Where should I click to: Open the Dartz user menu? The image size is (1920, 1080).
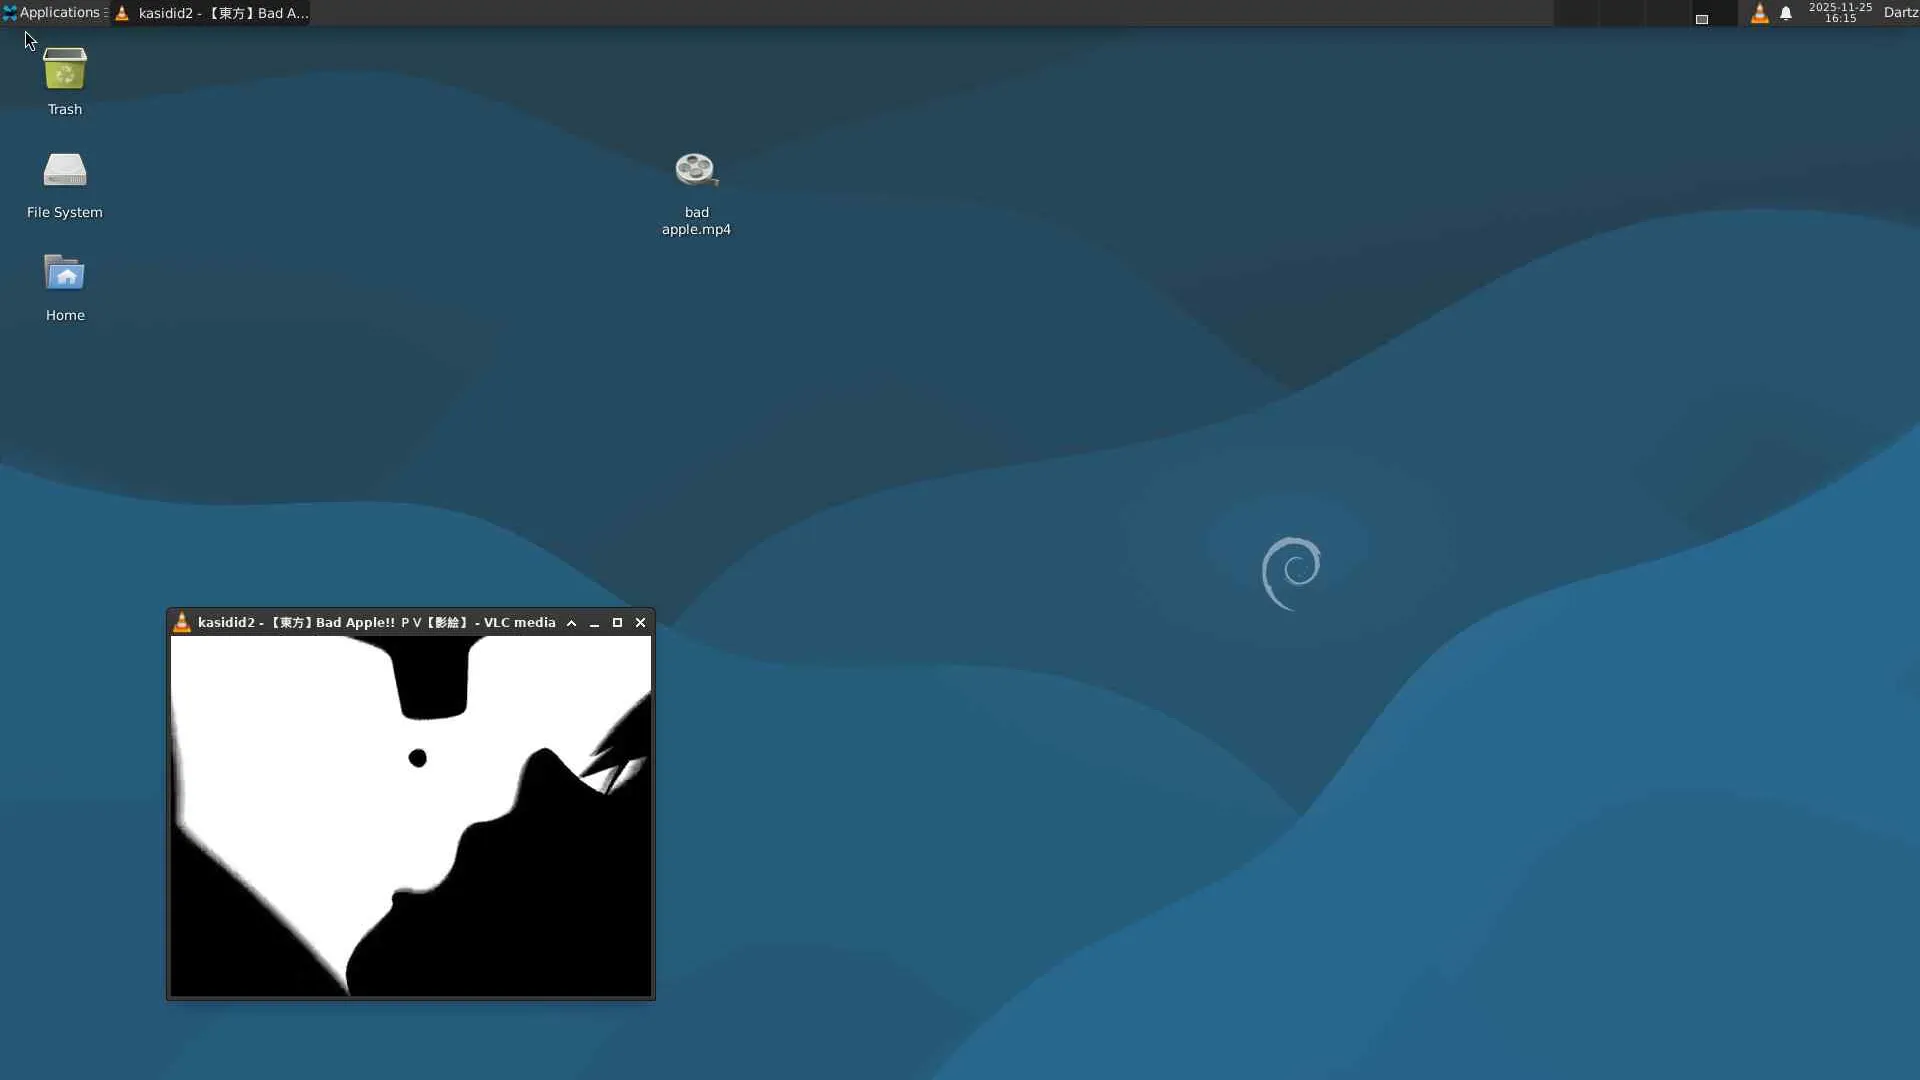pos(1900,13)
